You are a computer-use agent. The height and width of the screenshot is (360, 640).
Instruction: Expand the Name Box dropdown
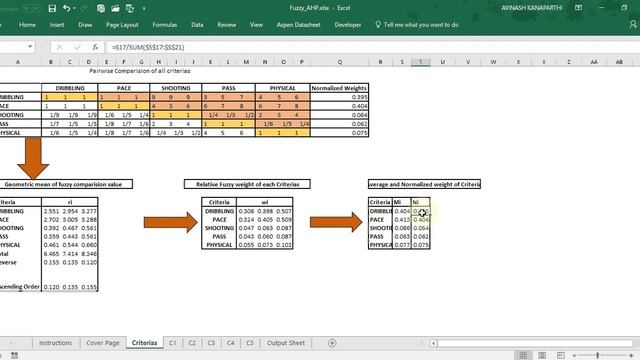point(30,47)
